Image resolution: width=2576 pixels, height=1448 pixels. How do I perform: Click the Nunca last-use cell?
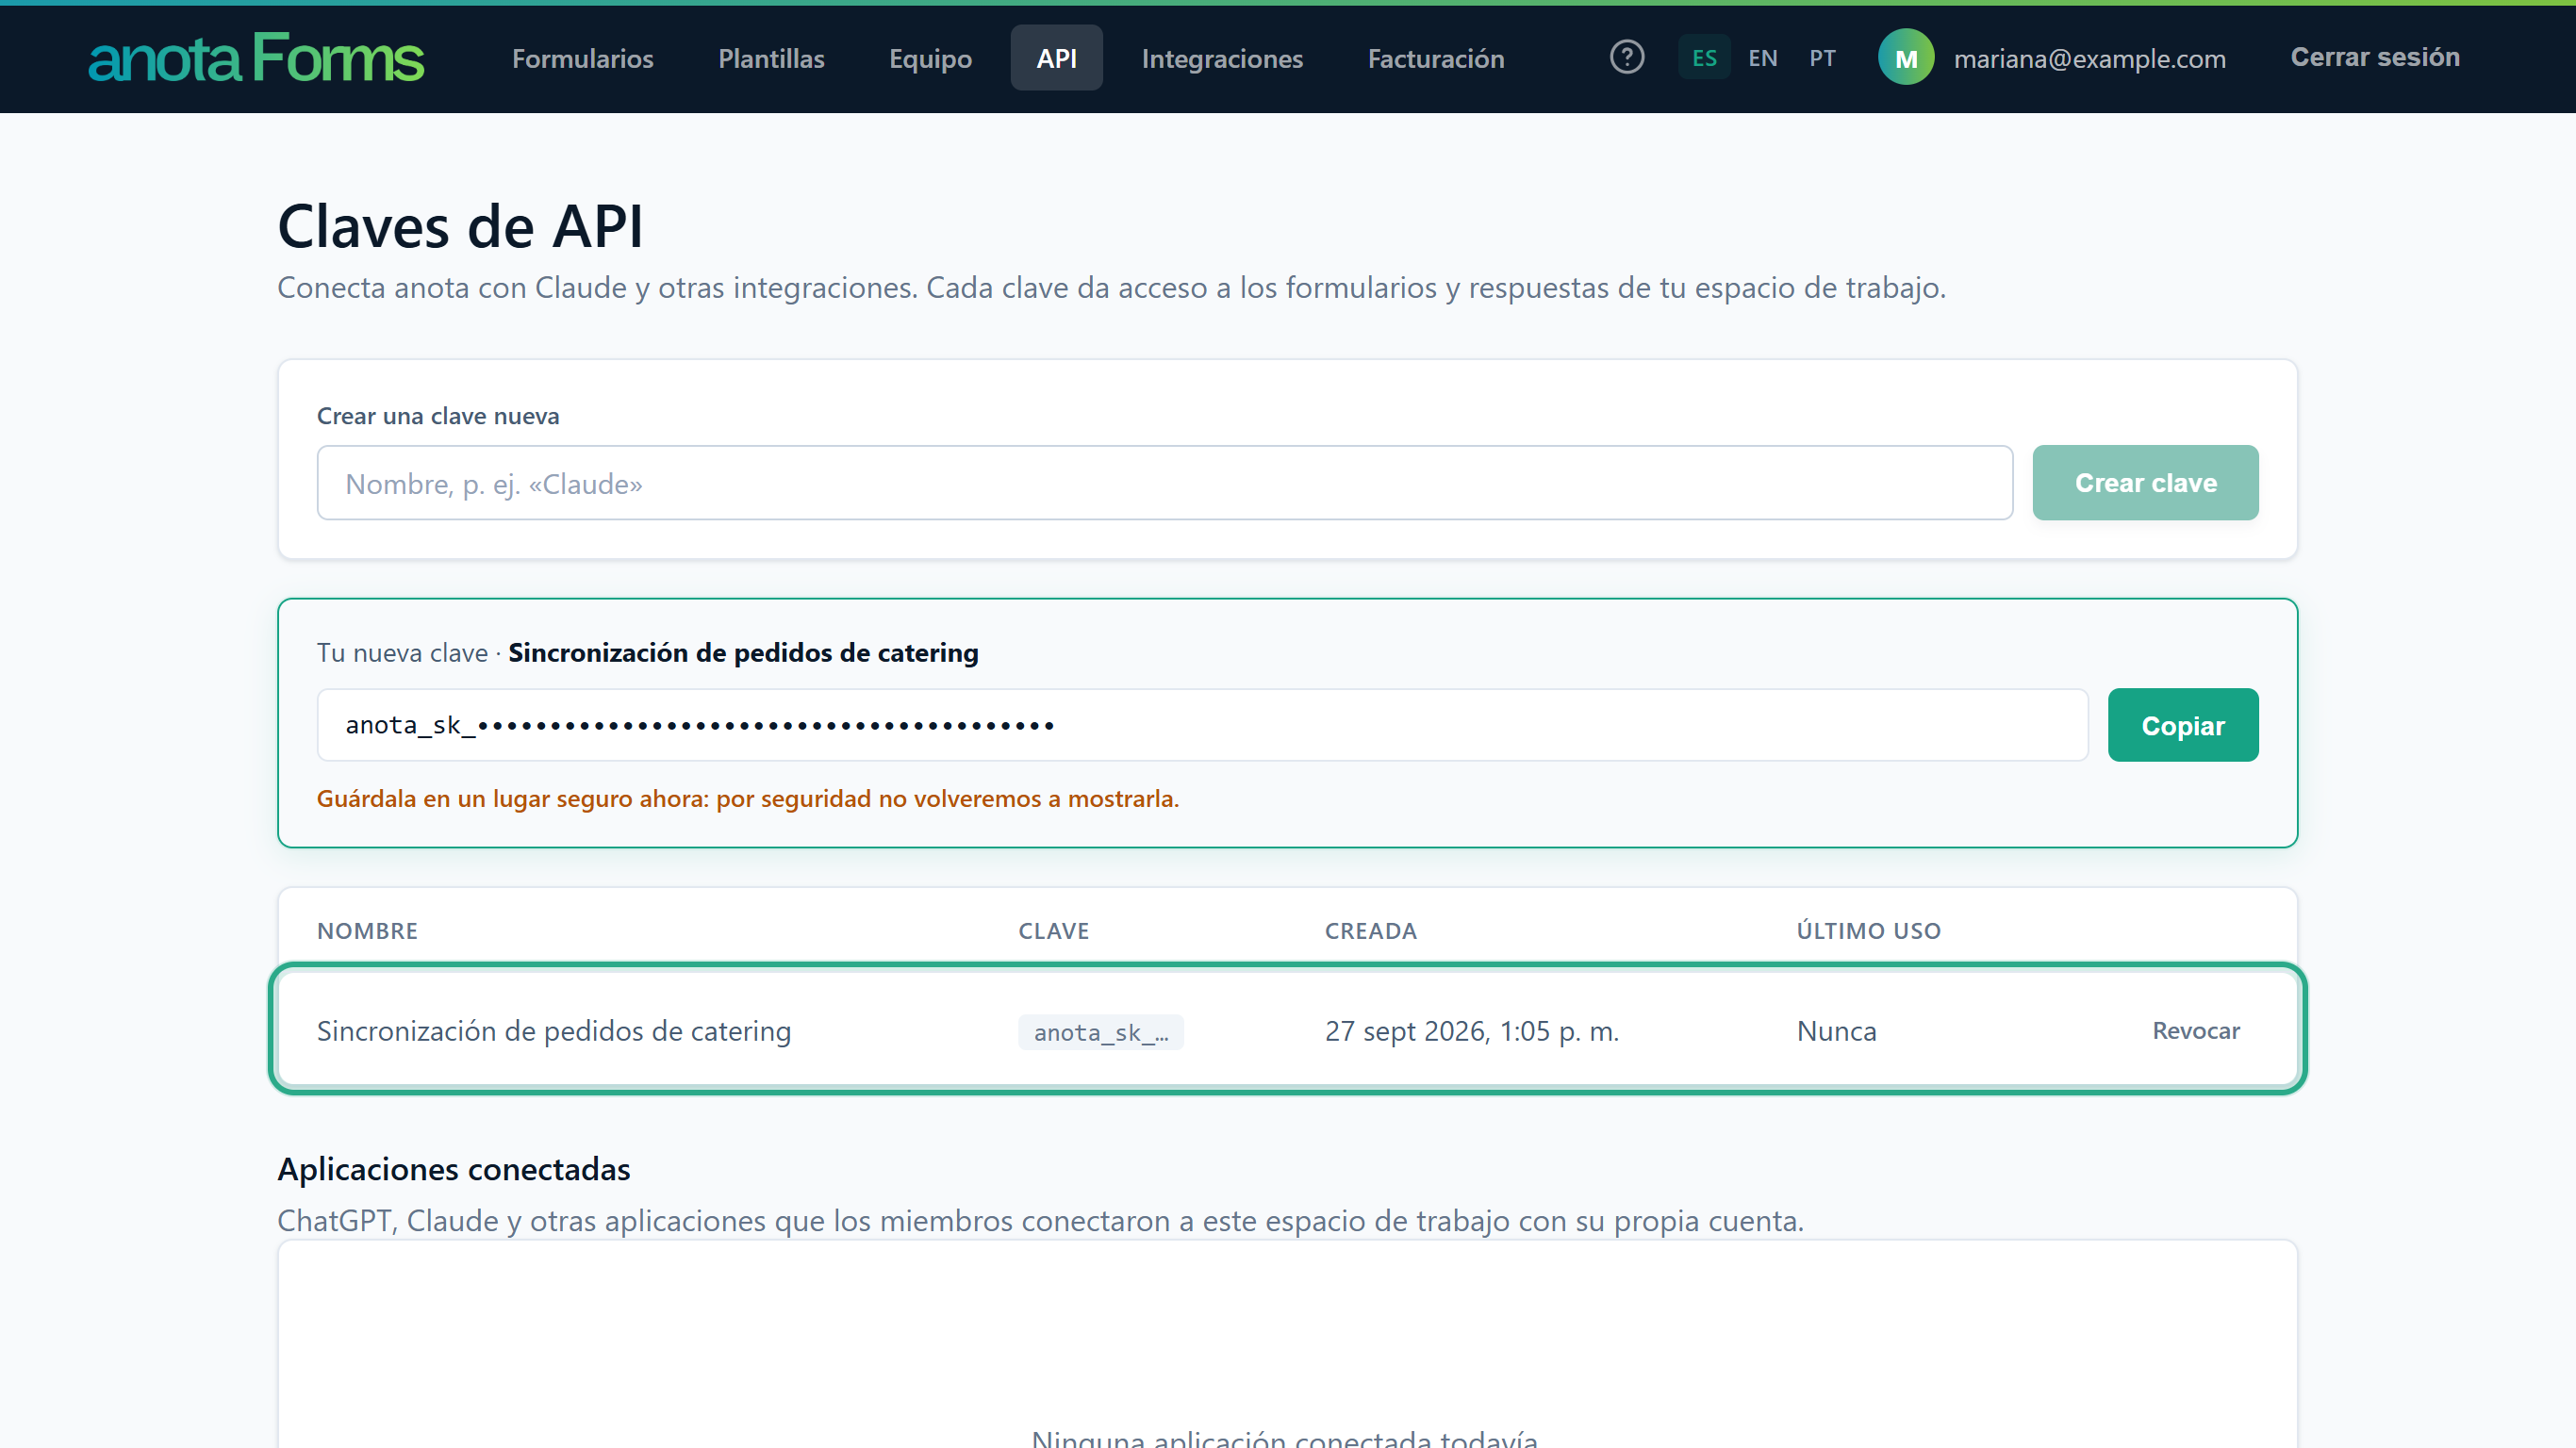pyautogui.click(x=1836, y=1030)
